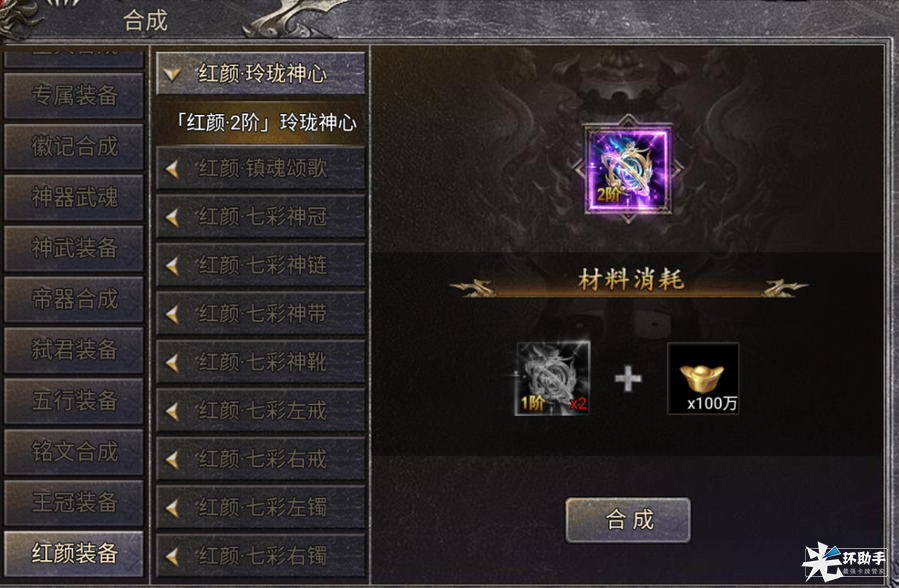899x588 pixels.
Task: Click the gold ingot x100万 cost icon
Action: (x=703, y=378)
